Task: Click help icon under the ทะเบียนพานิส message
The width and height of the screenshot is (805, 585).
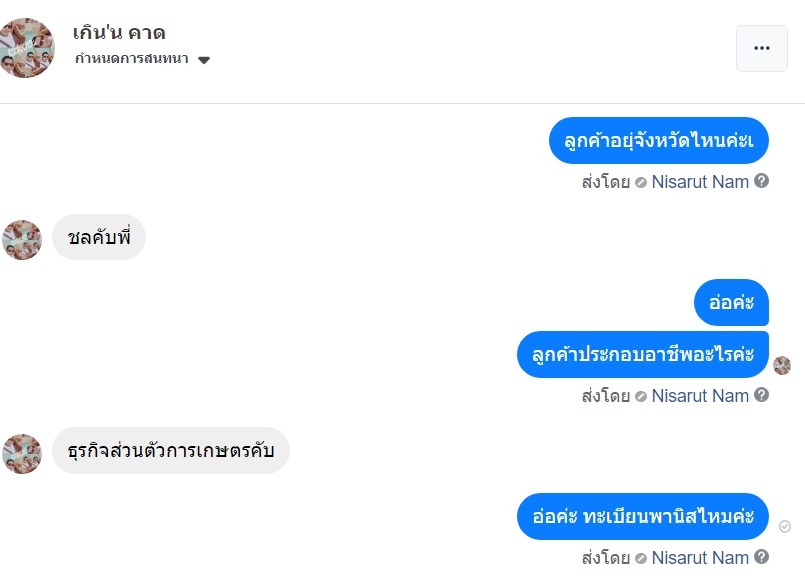Action: point(762,557)
